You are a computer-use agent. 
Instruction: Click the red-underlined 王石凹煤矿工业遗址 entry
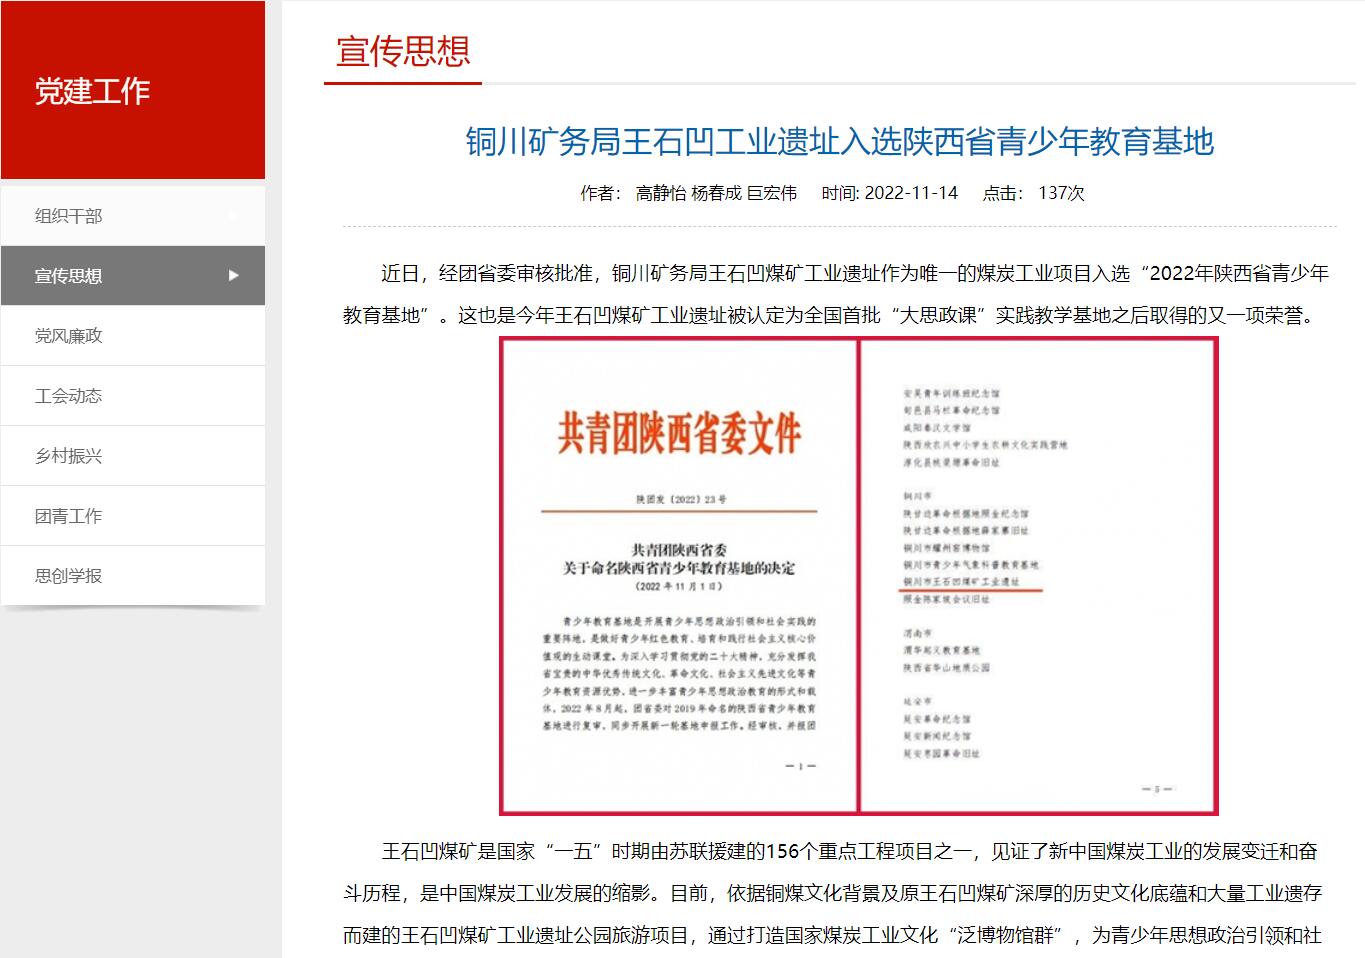point(961,581)
